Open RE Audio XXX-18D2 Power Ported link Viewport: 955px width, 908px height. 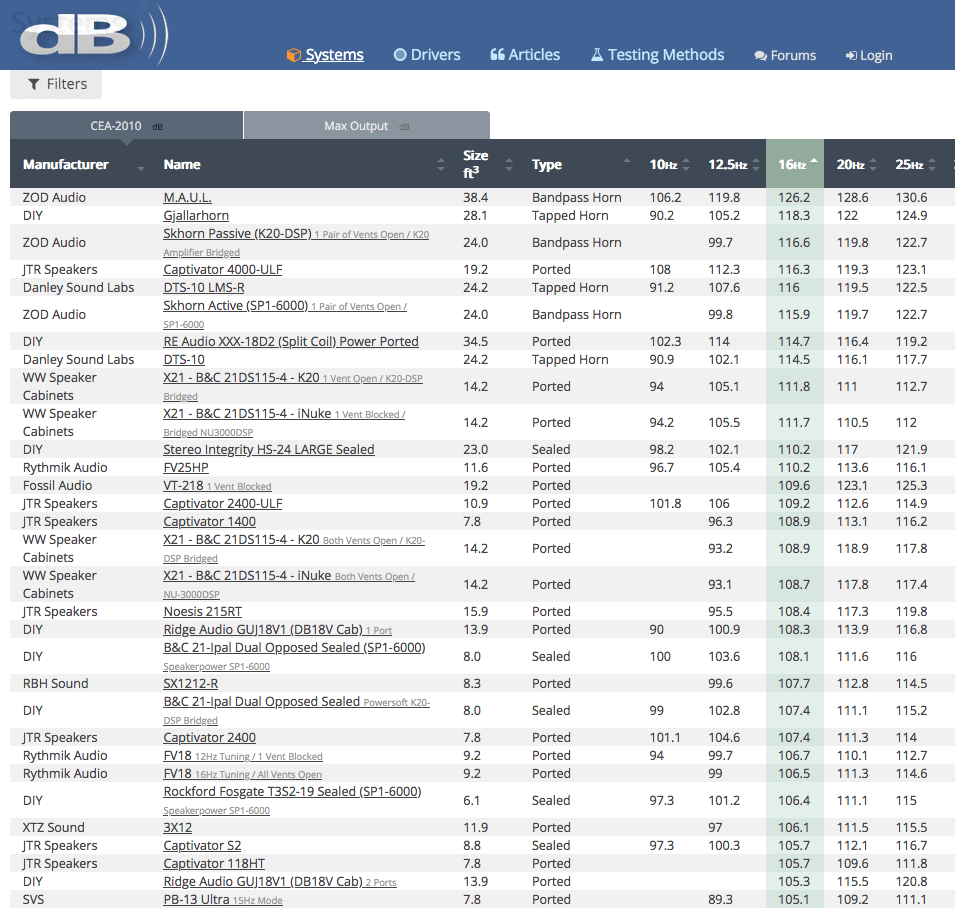point(291,342)
